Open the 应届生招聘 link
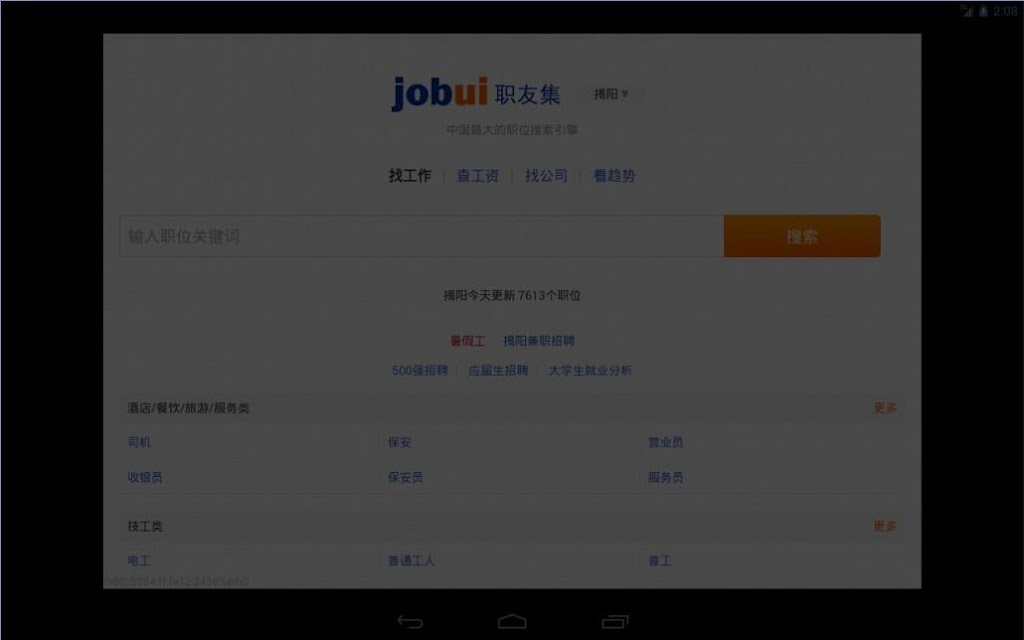 [x=498, y=370]
